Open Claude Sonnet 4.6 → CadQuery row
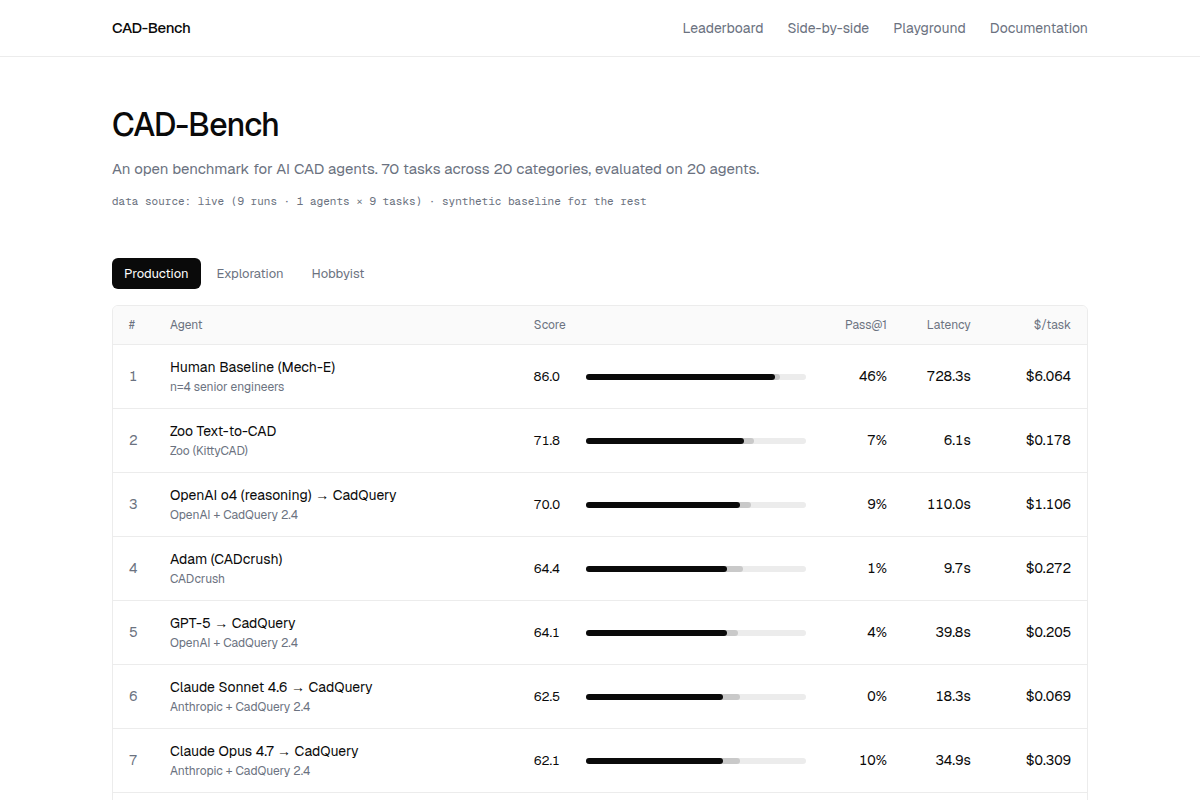This screenshot has width=1200, height=800. click(600, 696)
